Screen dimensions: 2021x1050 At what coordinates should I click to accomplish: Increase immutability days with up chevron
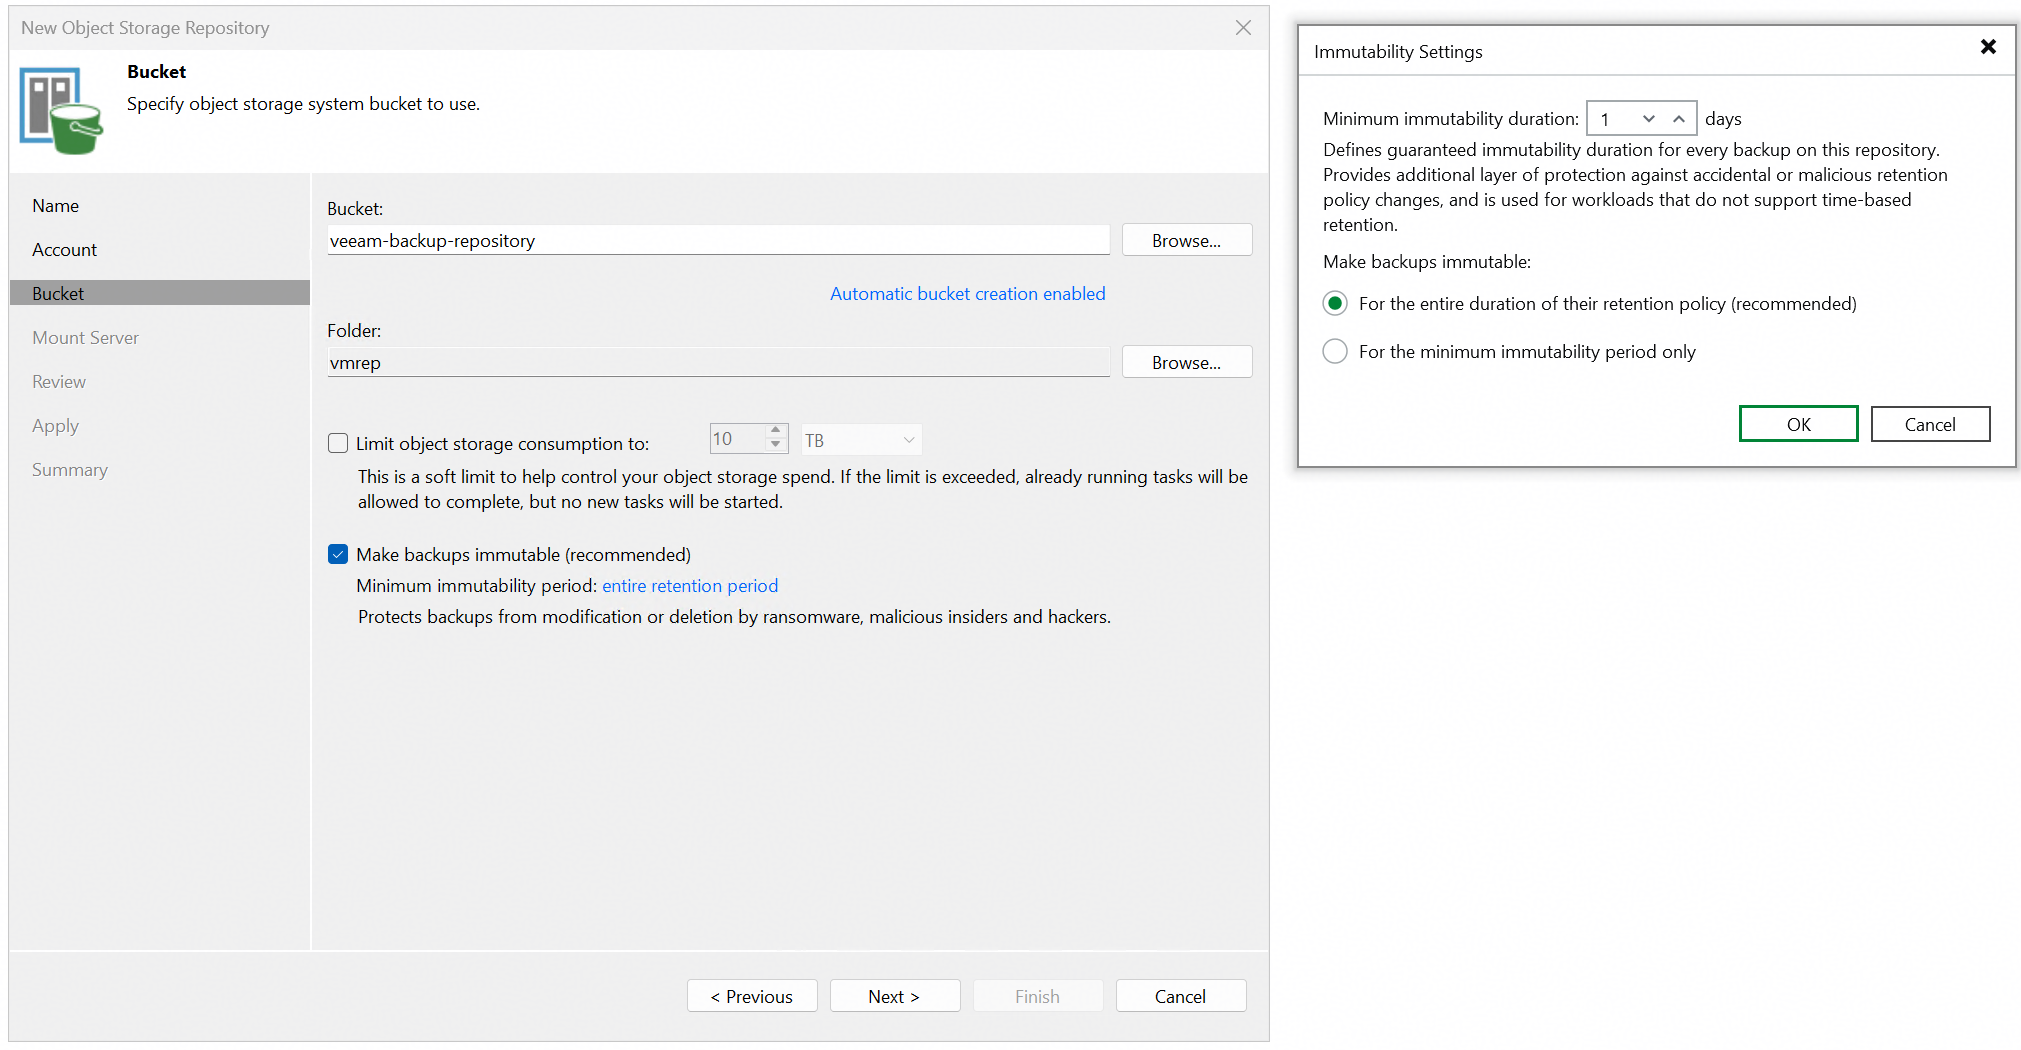click(x=1679, y=119)
